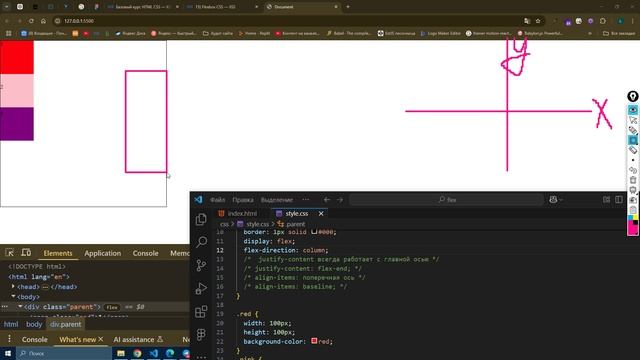
Task: Open the Выделение menu in VS Code
Action: (x=277, y=200)
